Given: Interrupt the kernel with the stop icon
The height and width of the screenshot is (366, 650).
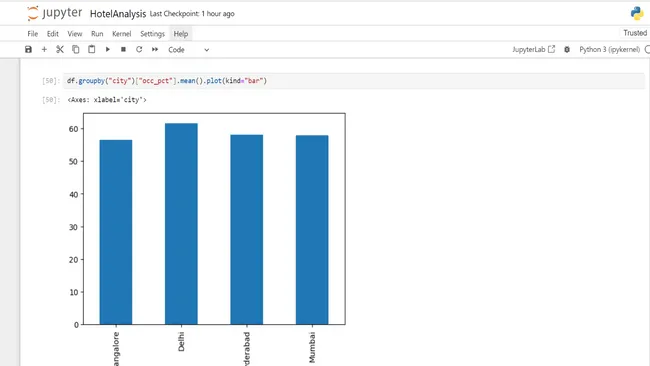Looking at the screenshot, I should click(x=123, y=49).
